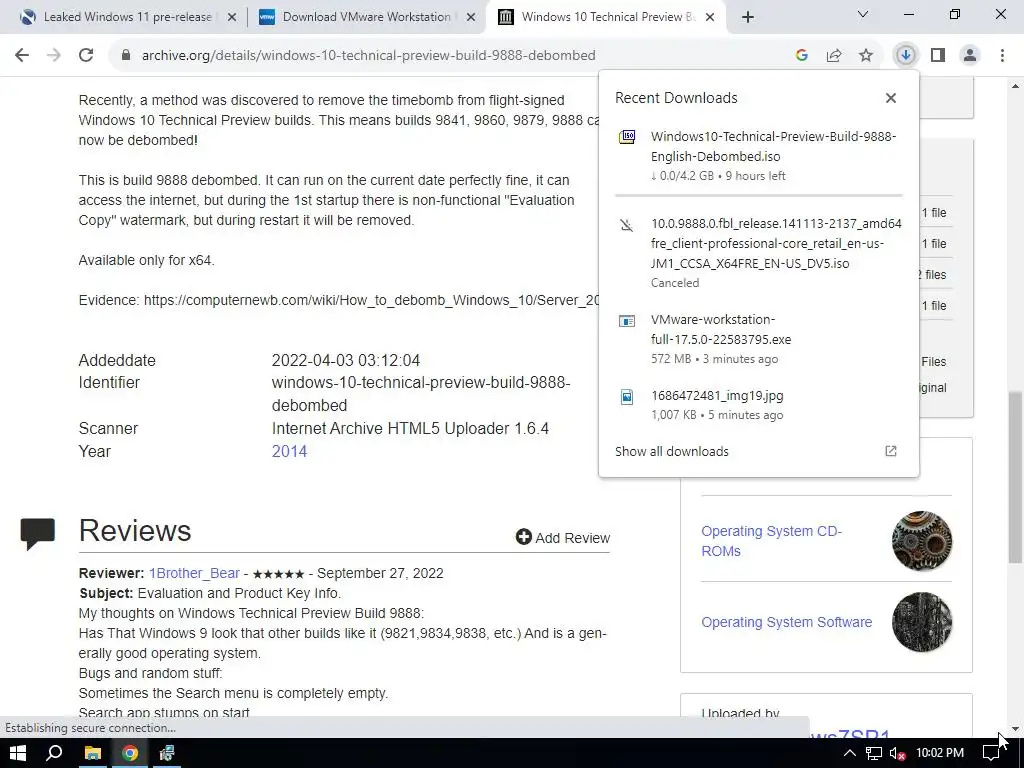Go back to previous page

point(22,56)
